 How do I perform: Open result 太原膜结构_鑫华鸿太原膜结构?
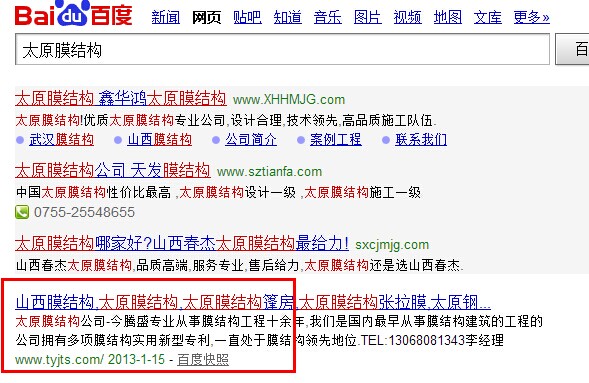pyautogui.click(x=121, y=99)
